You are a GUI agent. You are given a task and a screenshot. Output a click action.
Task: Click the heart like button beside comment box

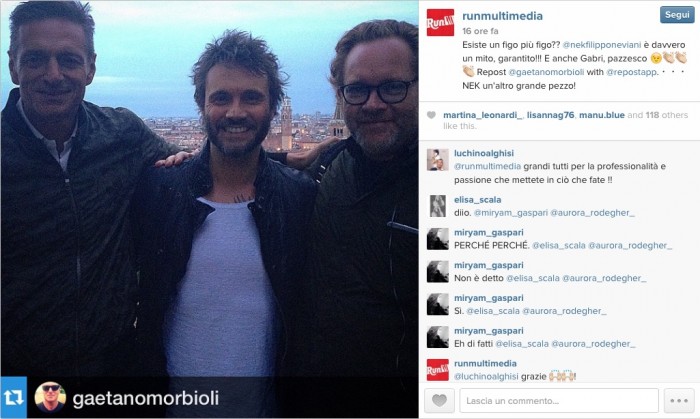pyautogui.click(x=439, y=400)
